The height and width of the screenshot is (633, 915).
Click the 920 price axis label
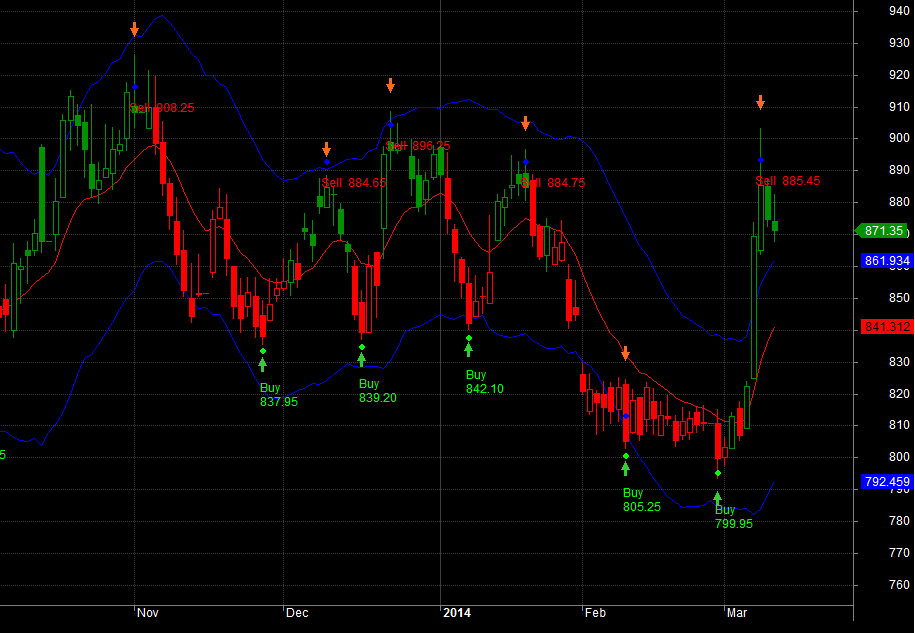899,75
